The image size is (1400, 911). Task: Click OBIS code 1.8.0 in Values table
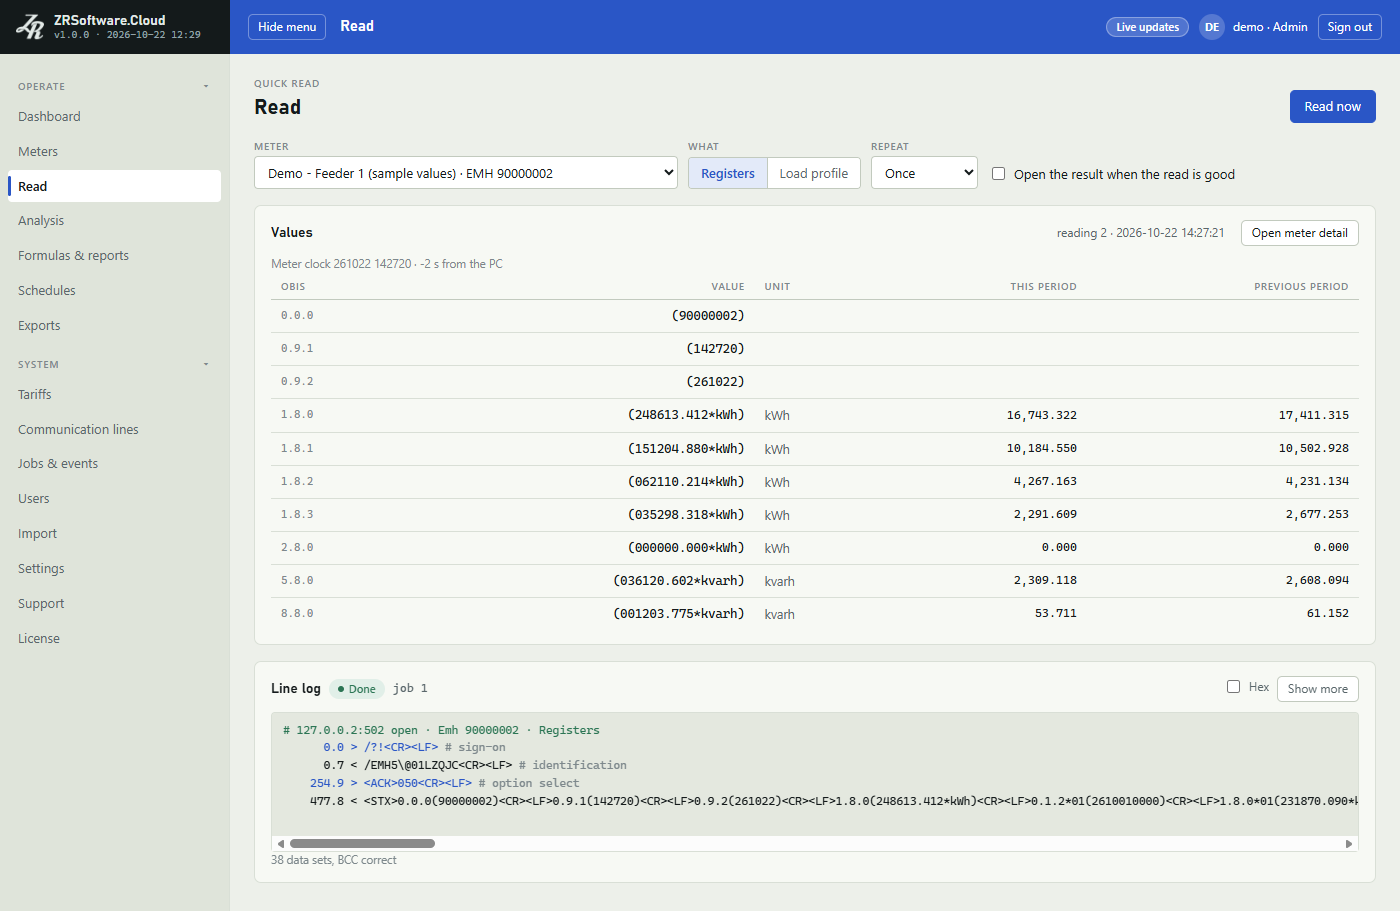(x=297, y=415)
